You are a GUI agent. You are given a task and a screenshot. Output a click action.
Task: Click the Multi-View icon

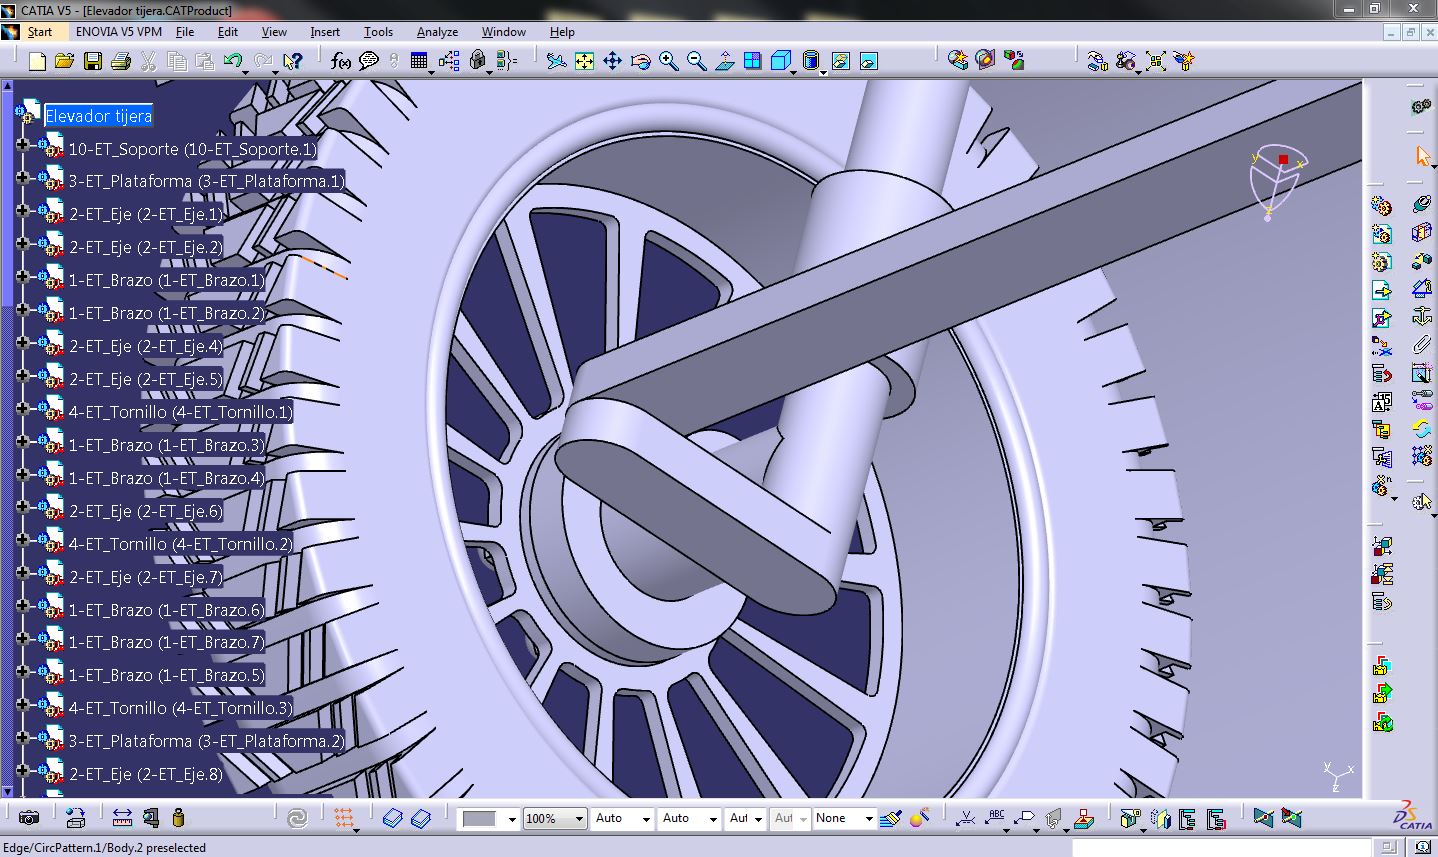coord(753,61)
